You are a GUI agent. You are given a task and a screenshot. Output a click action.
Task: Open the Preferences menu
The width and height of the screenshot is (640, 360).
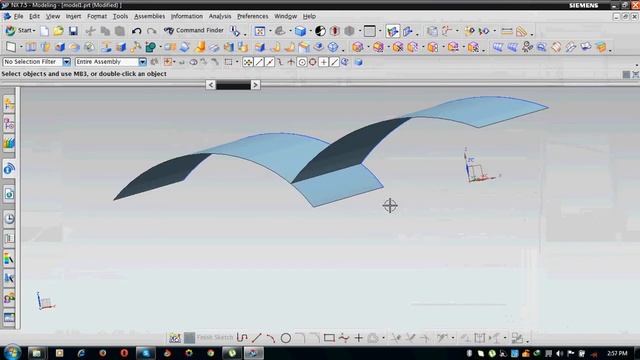(253, 16)
